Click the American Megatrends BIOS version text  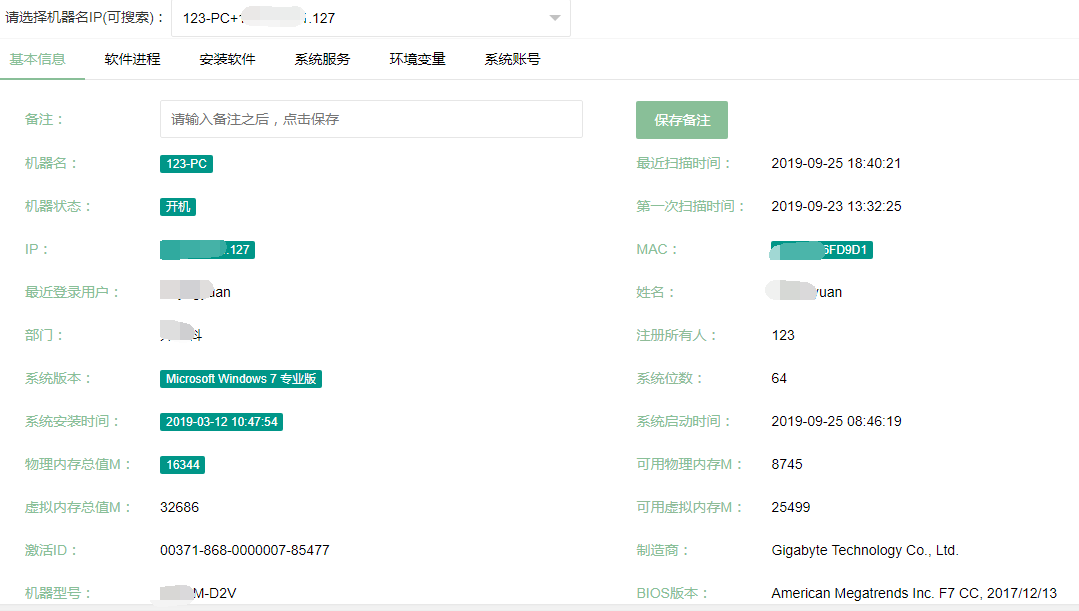click(x=913, y=593)
